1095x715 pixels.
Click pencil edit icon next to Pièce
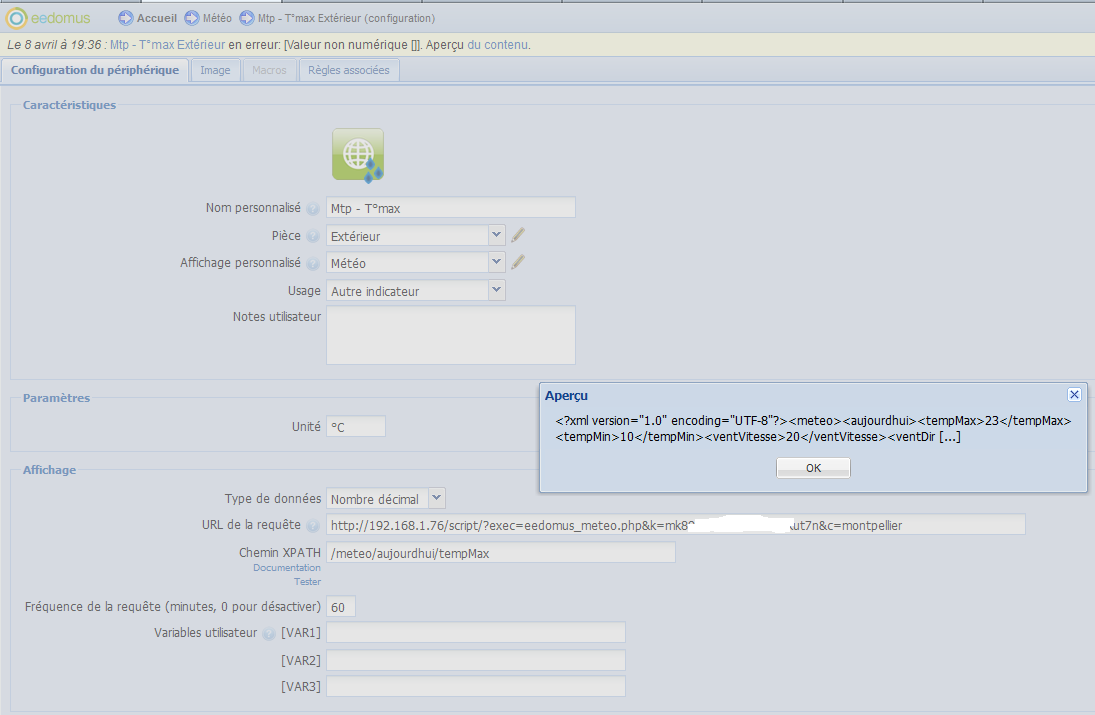coord(518,236)
